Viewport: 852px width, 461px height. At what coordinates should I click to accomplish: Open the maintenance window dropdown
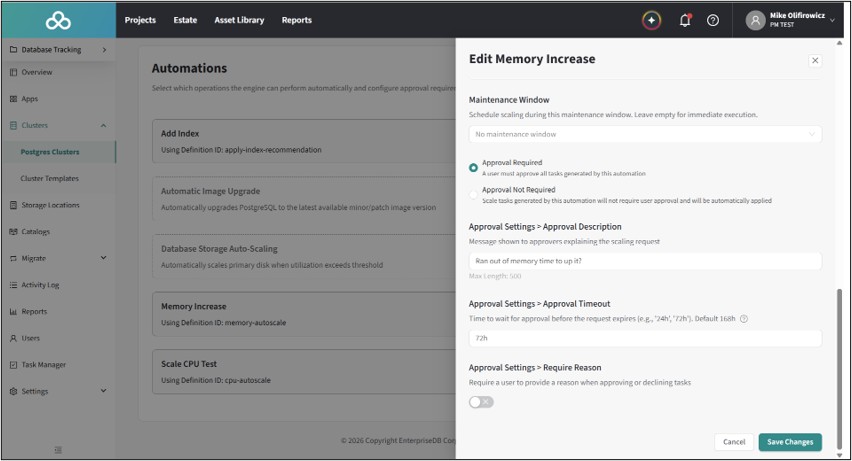point(645,134)
